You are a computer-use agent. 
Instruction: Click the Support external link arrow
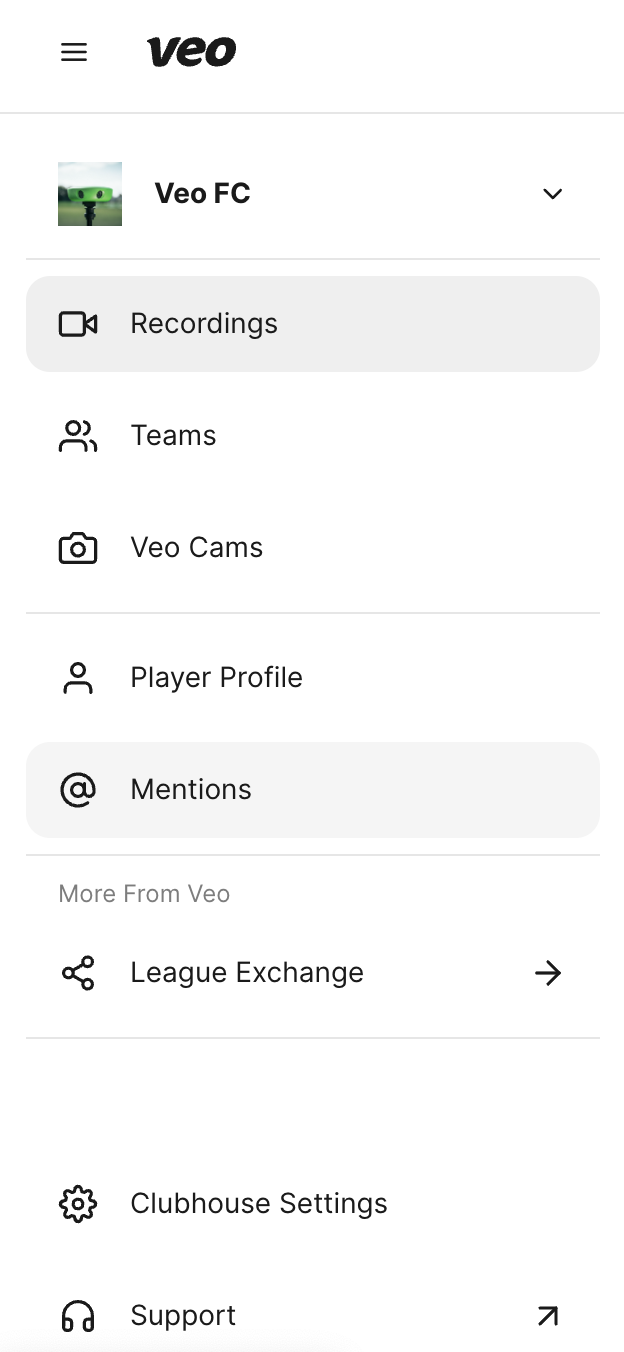click(548, 1316)
